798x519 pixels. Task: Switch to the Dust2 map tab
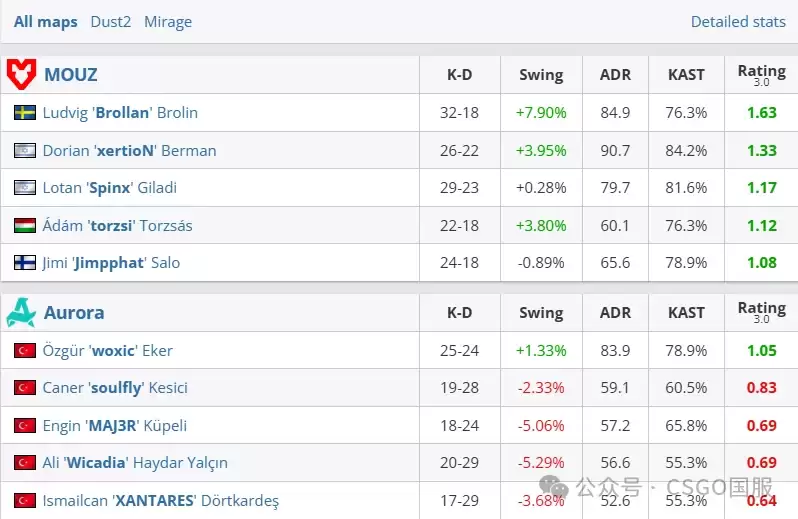110,22
